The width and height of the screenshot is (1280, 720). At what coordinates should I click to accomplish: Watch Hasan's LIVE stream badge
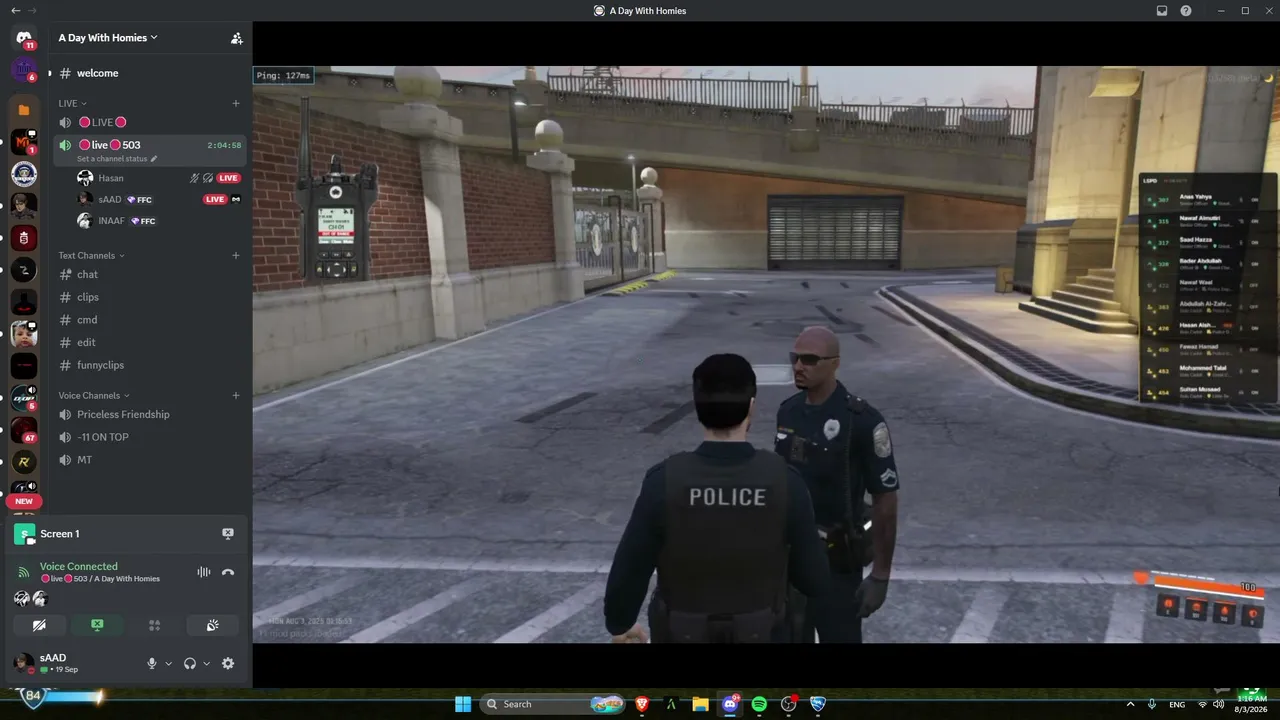(x=229, y=178)
